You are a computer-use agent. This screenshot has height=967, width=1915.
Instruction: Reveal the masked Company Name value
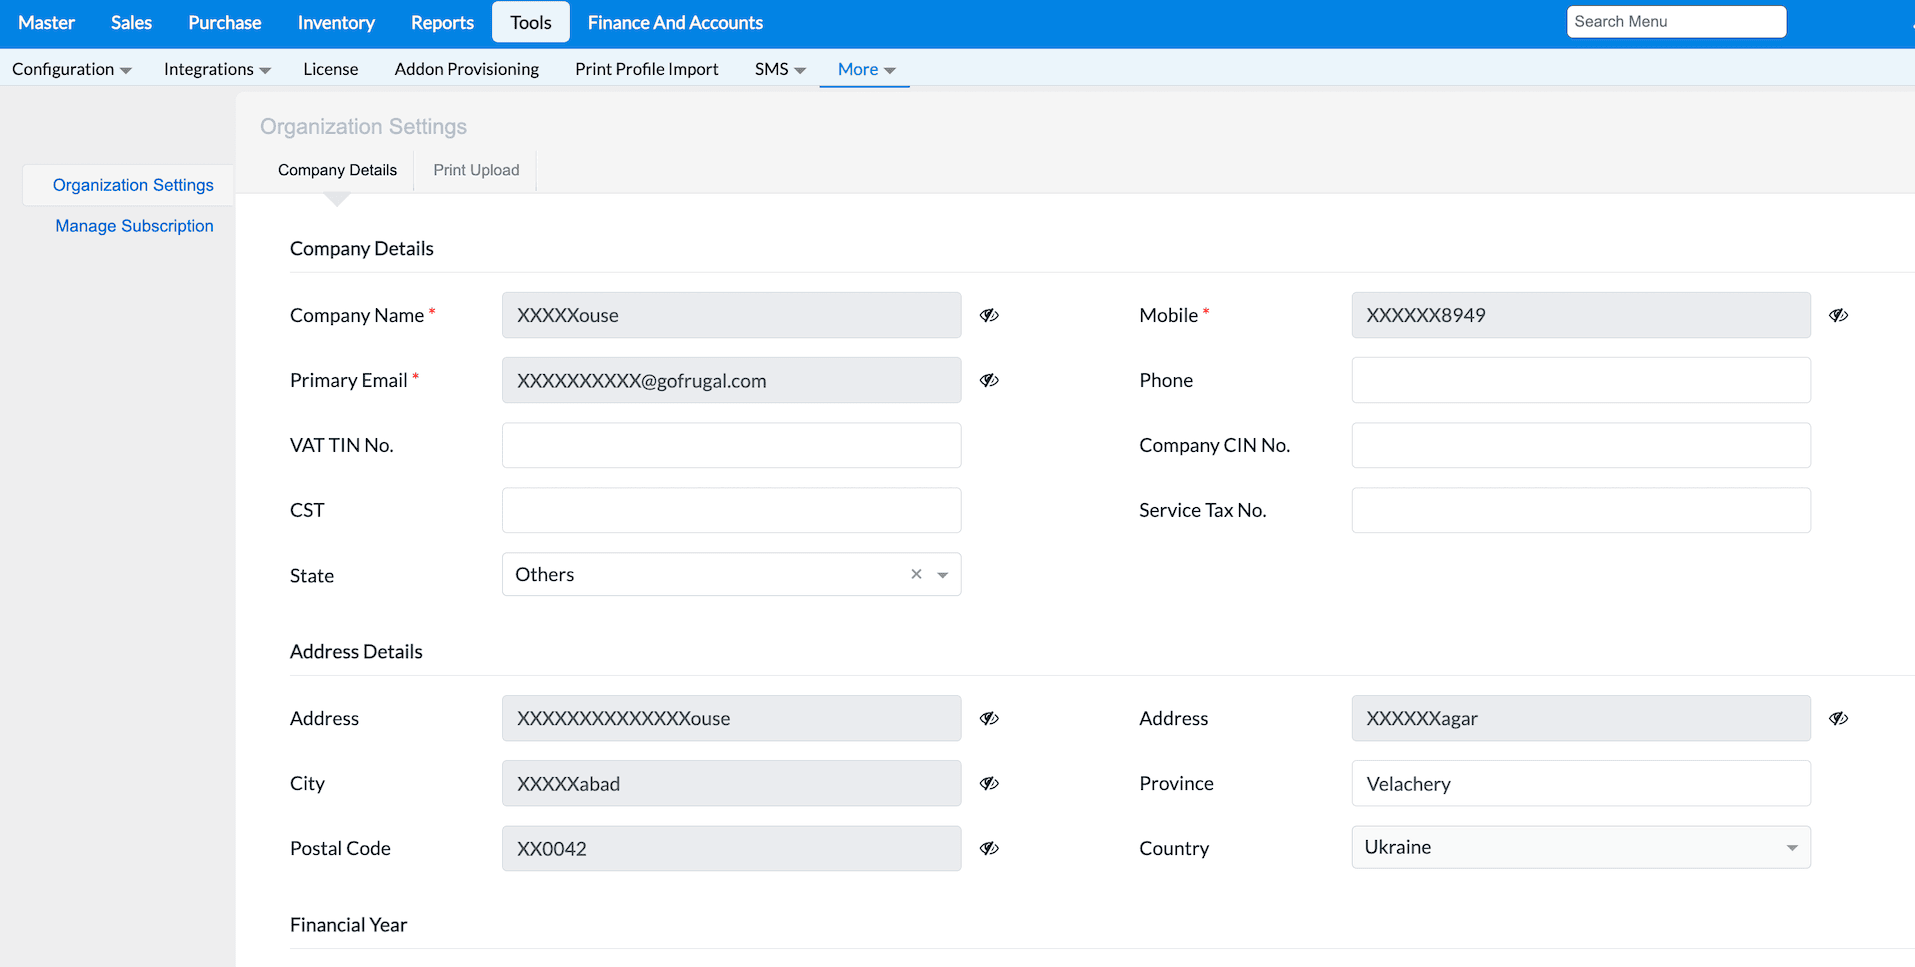(989, 315)
